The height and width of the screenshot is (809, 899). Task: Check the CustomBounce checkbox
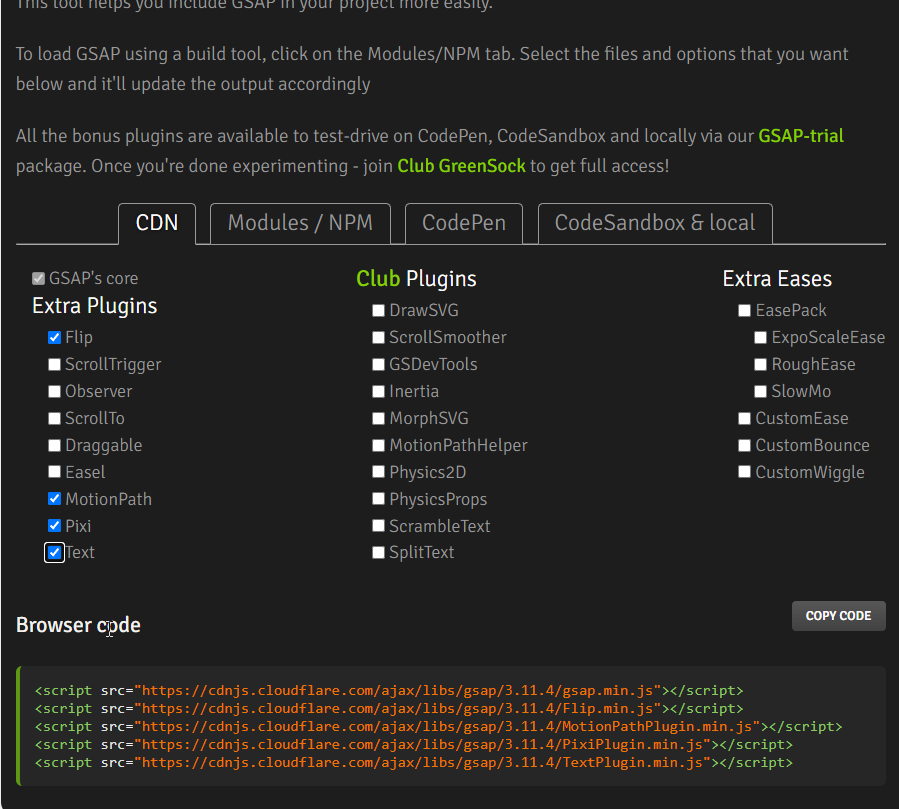pyautogui.click(x=745, y=445)
